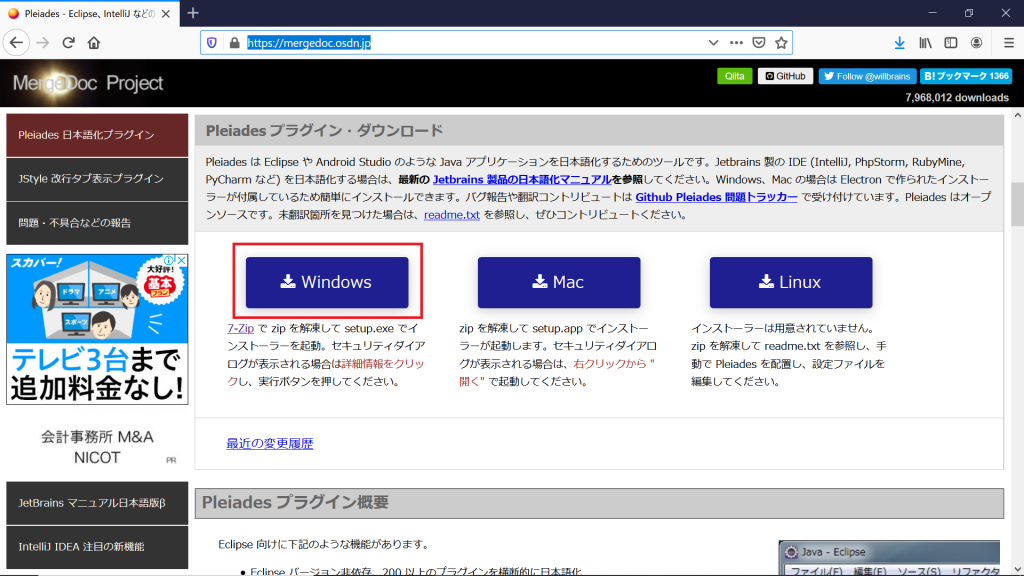
Task: Open Github Pleiades 問題トラッカー link
Action: click(716, 197)
